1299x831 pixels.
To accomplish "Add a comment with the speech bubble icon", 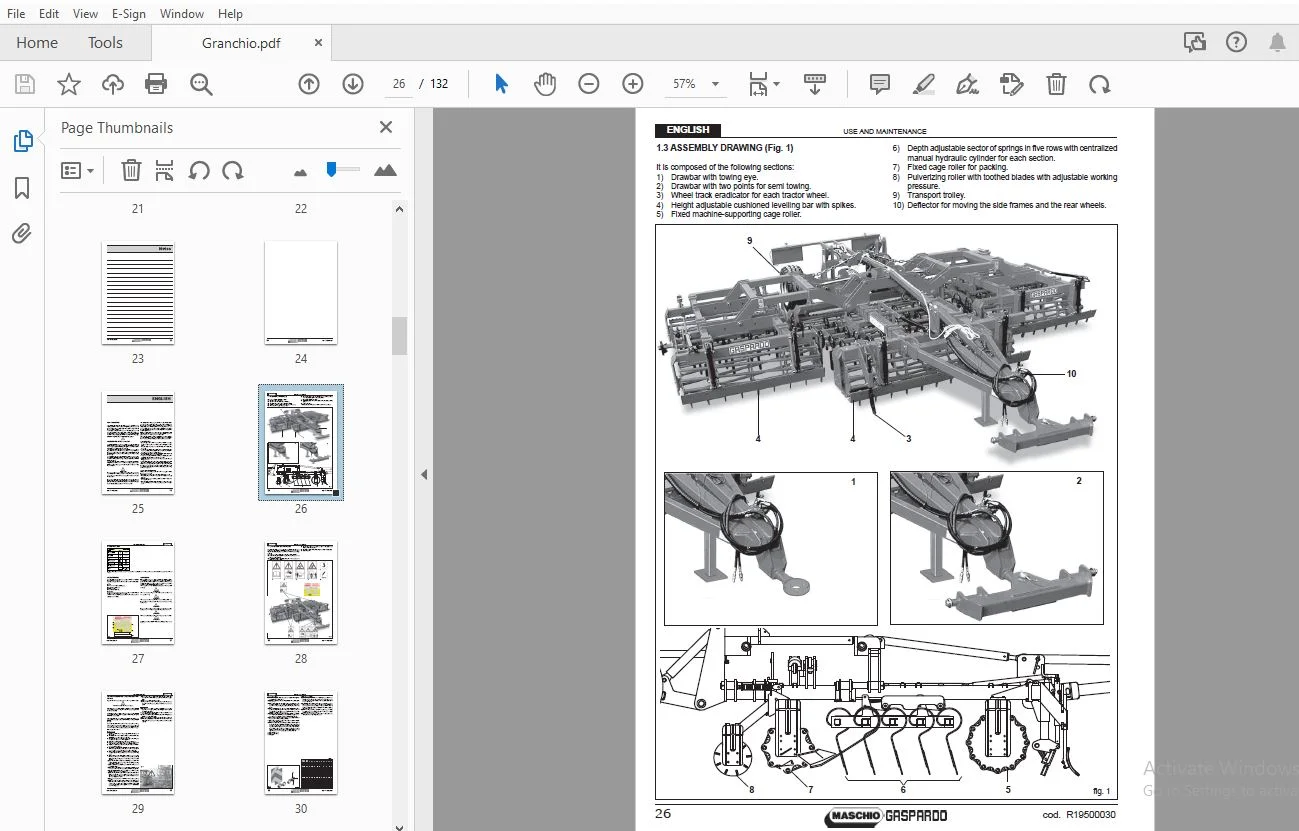I will point(880,84).
